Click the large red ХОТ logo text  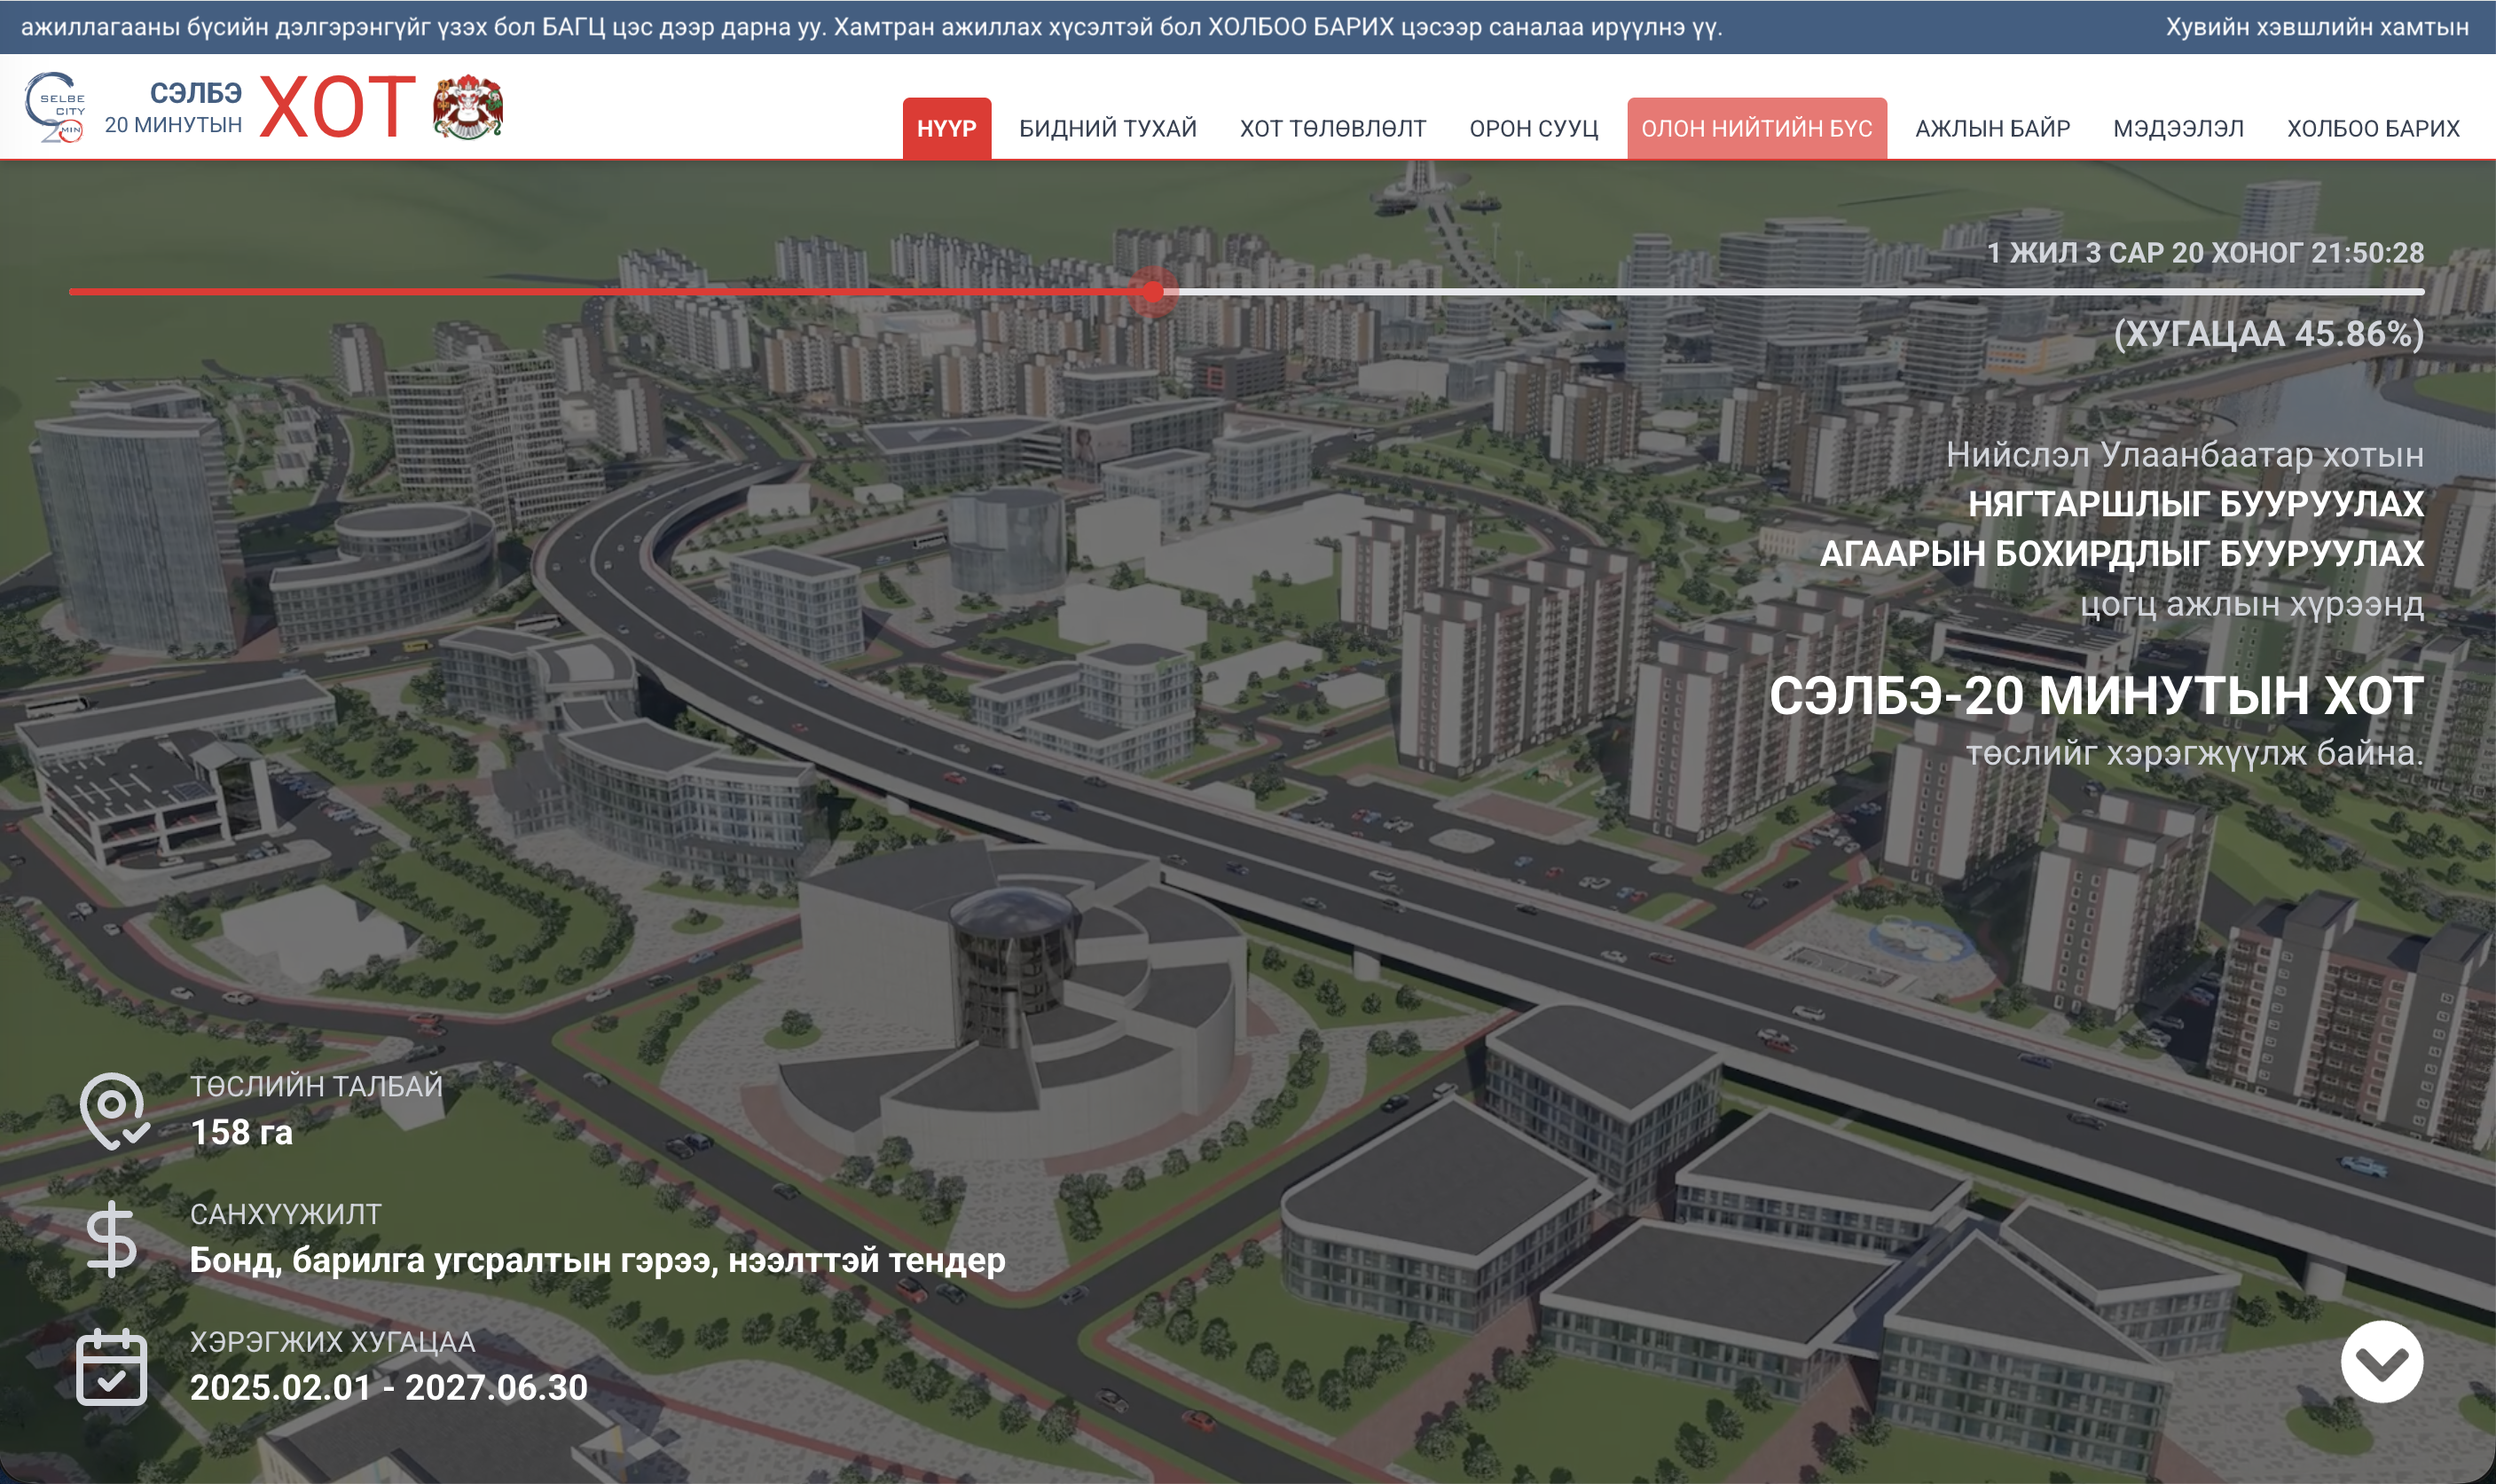[x=337, y=107]
